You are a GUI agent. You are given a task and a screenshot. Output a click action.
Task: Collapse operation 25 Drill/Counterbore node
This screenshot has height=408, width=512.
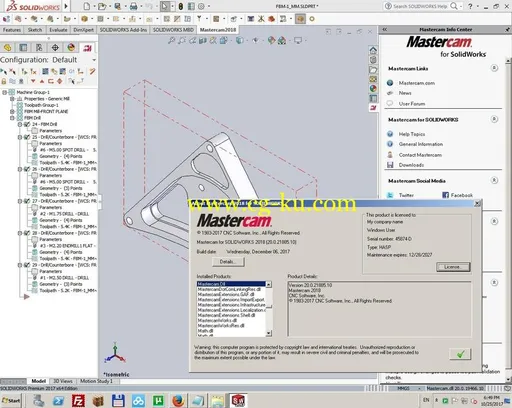point(20,137)
